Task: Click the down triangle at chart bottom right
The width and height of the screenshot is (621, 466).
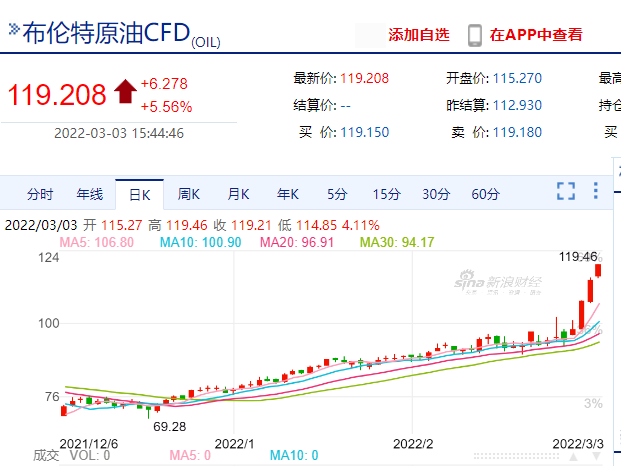Action: click(x=596, y=456)
